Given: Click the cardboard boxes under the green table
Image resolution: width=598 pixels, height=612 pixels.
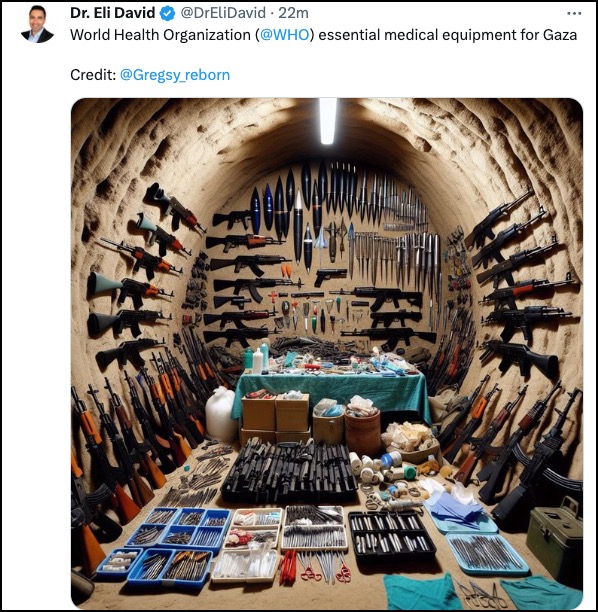Looking at the screenshot, I should (x=276, y=418).
